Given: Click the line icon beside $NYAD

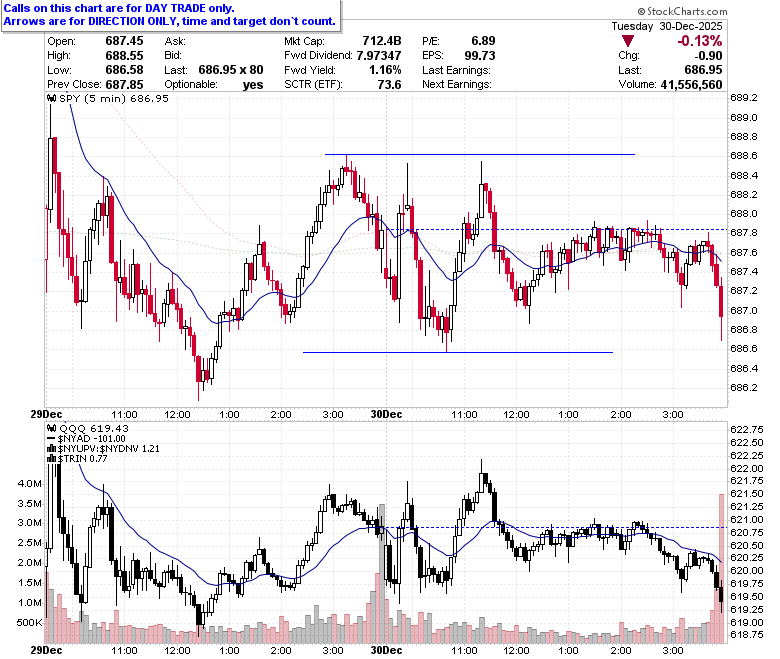Looking at the screenshot, I should tap(51, 439).
